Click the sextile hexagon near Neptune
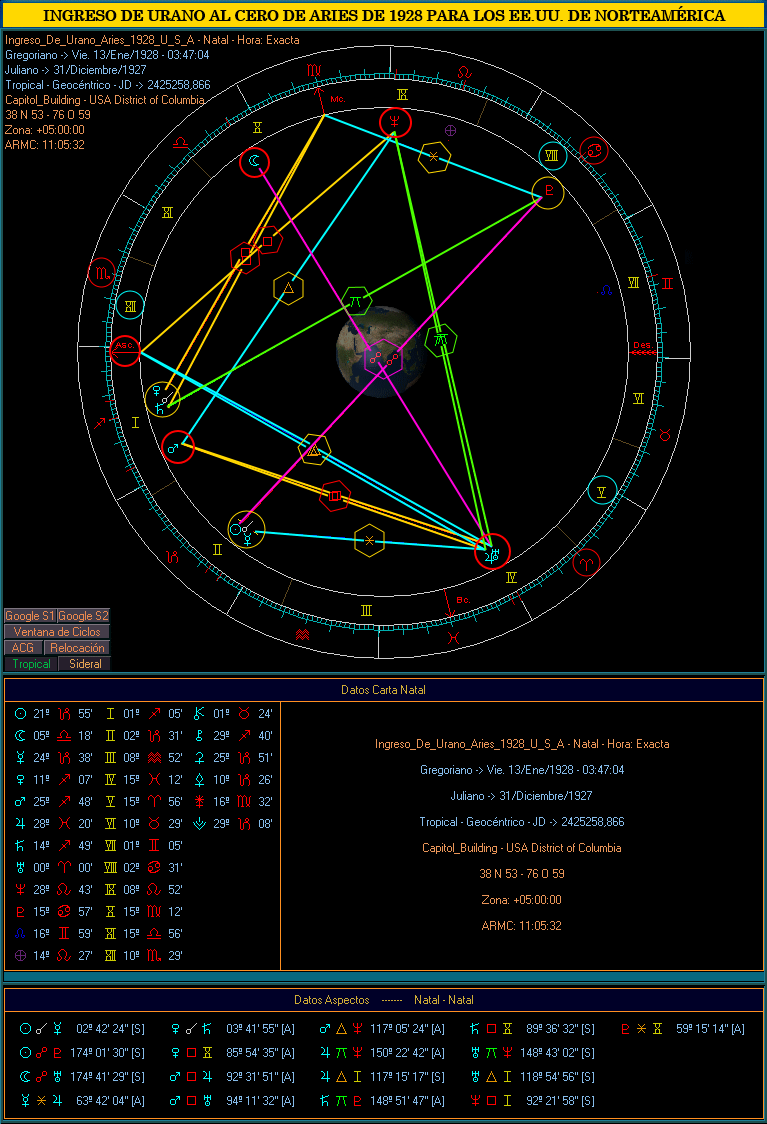767x1124 pixels. pyautogui.click(x=434, y=157)
